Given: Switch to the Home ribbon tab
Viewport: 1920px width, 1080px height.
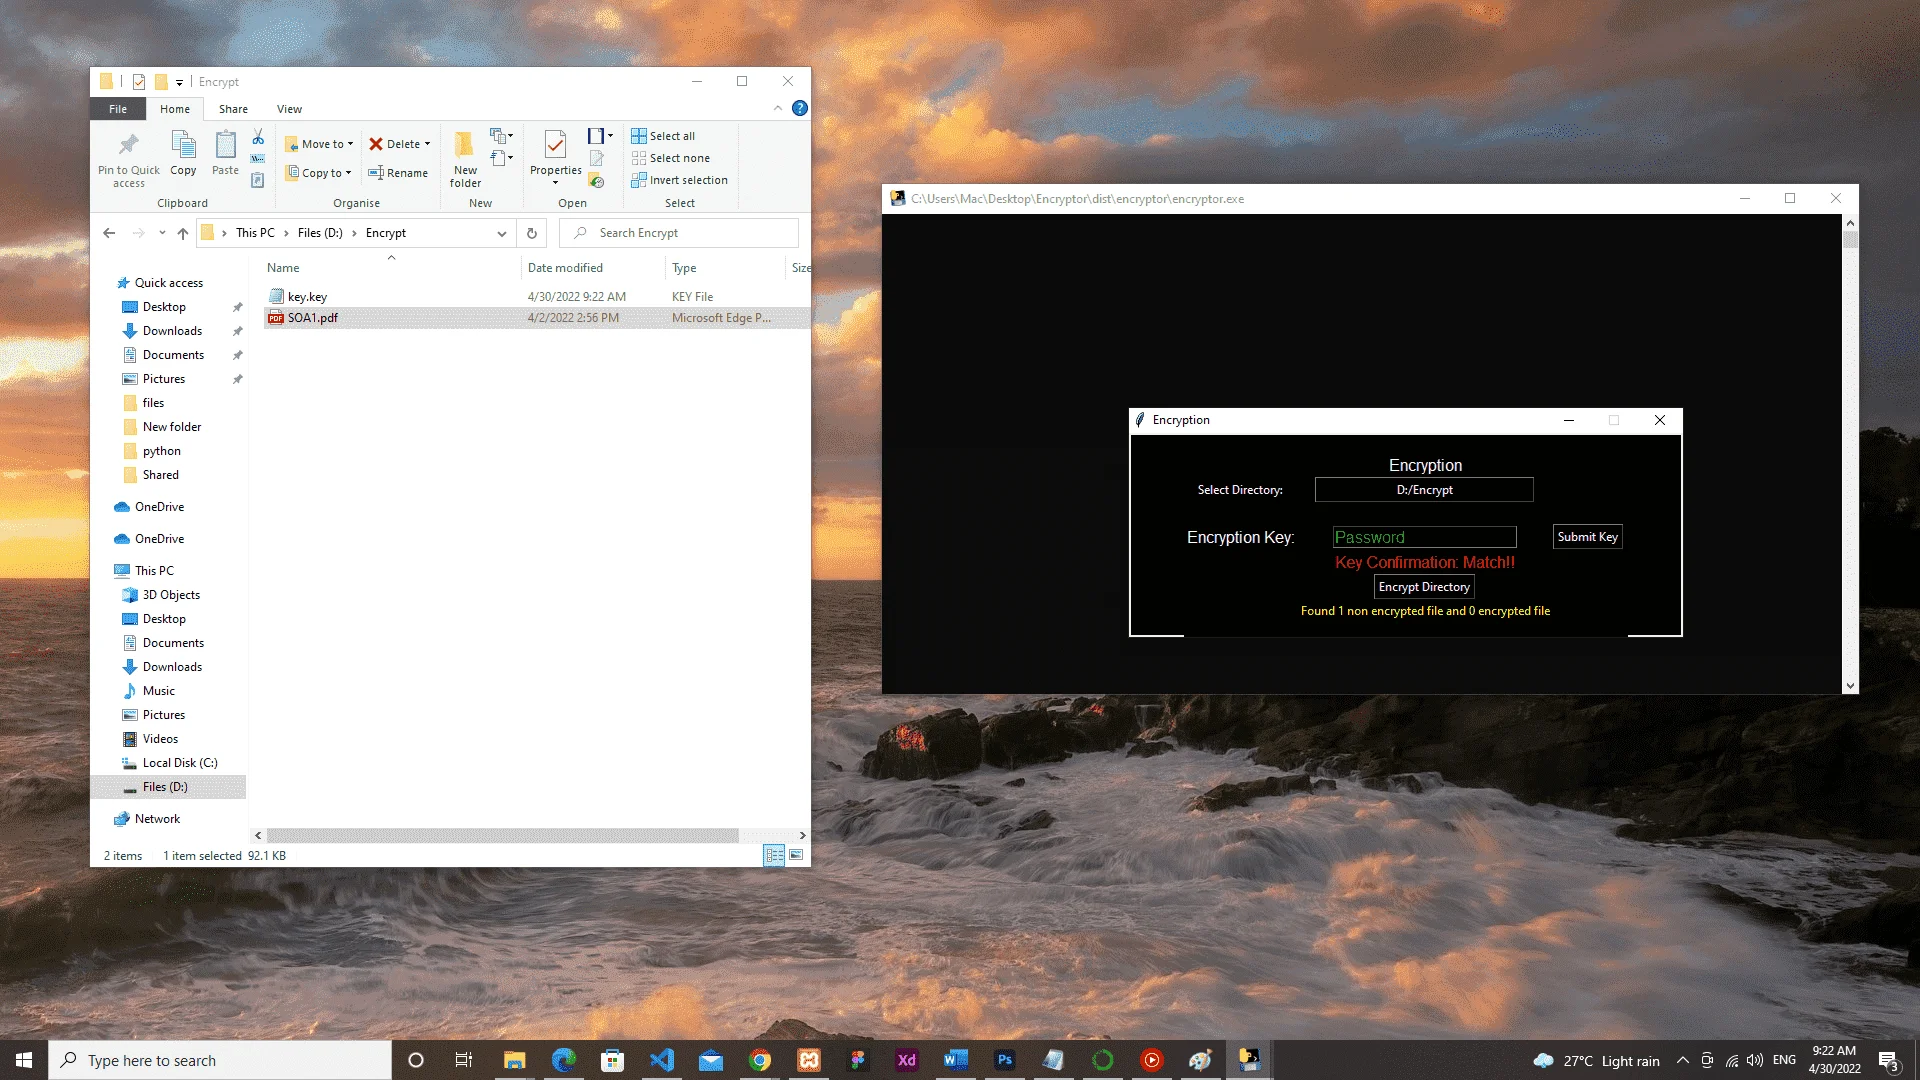Looking at the screenshot, I should pos(175,109).
